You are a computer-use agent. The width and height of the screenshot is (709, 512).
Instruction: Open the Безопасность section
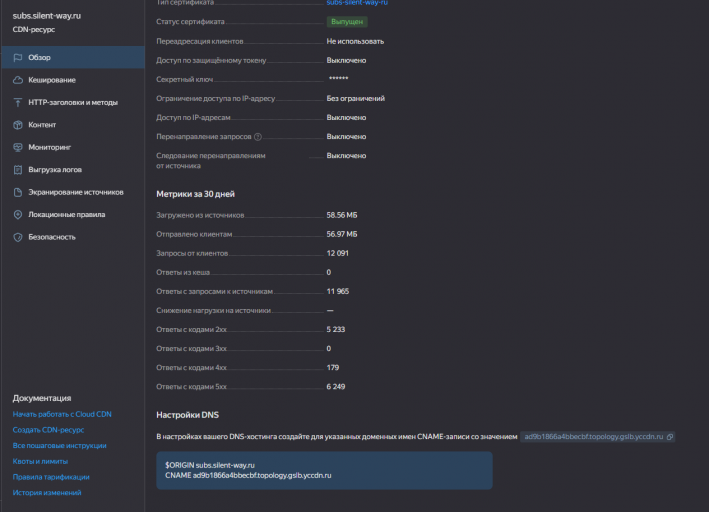point(73,237)
